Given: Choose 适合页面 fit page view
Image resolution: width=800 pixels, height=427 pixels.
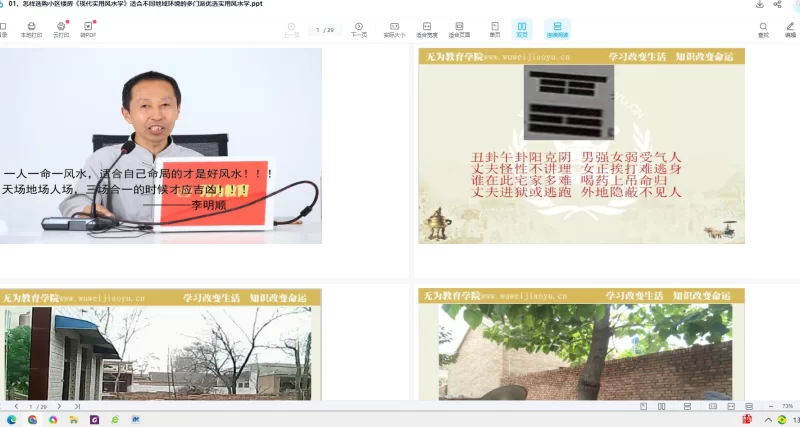Looking at the screenshot, I should coord(458,28).
